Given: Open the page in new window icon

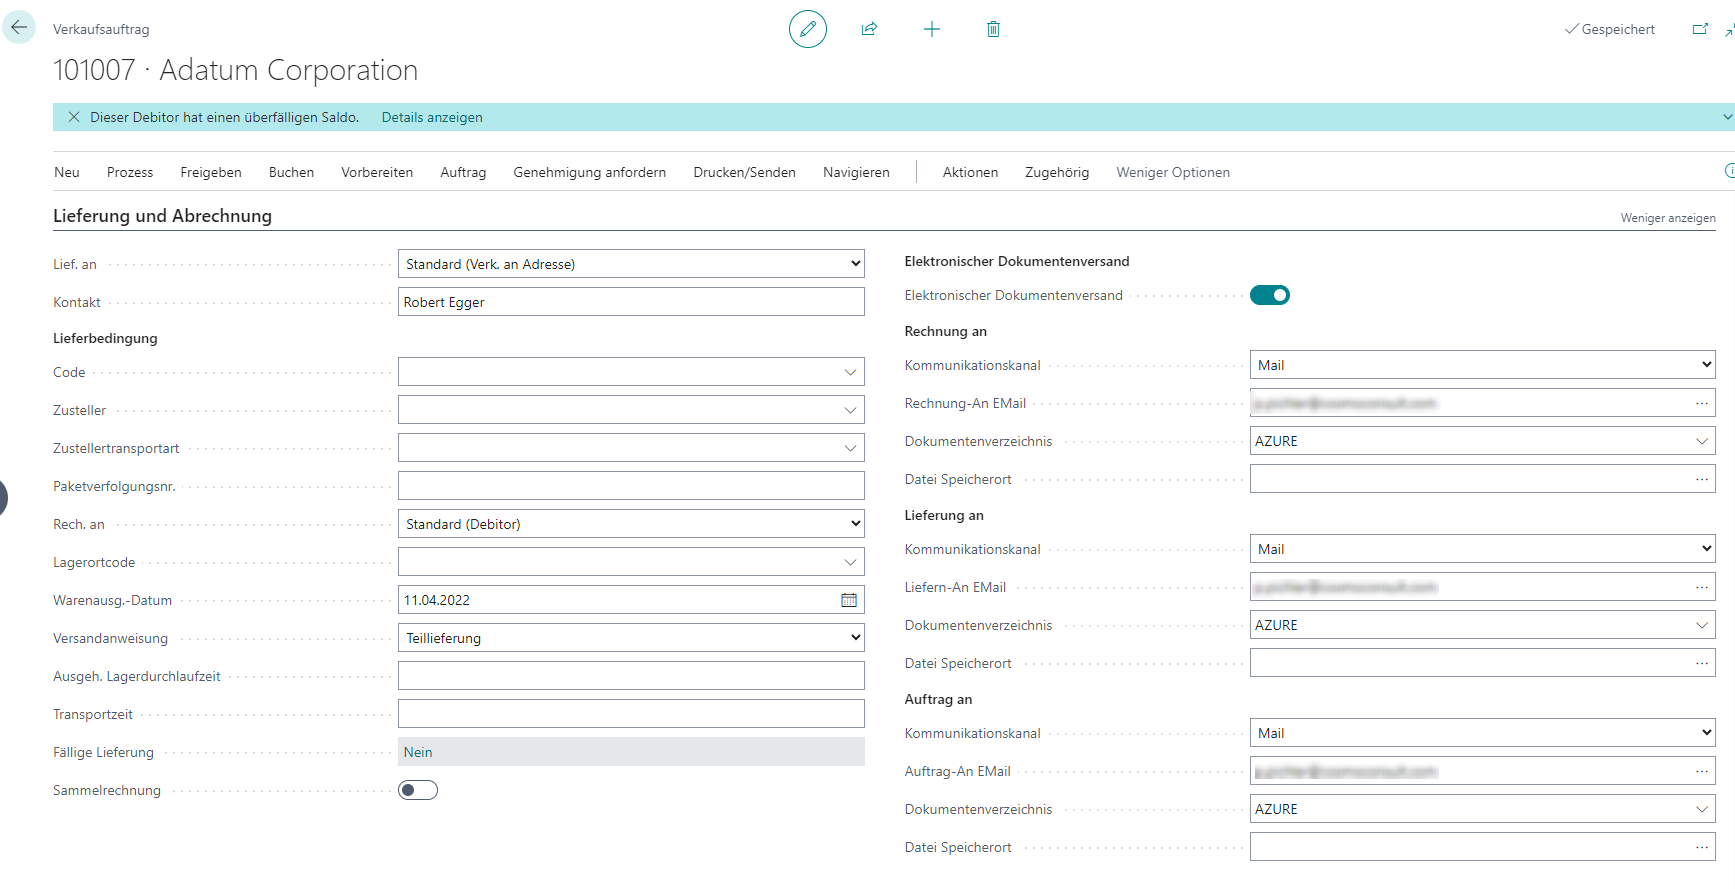Looking at the screenshot, I should (x=1700, y=29).
